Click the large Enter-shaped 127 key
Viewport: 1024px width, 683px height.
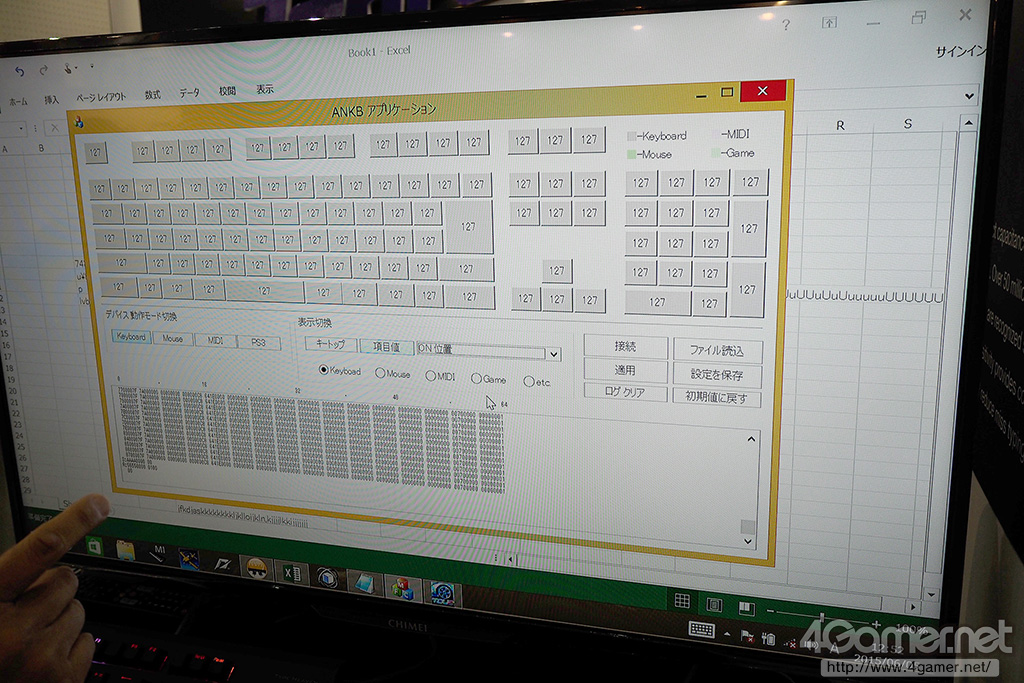468,227
